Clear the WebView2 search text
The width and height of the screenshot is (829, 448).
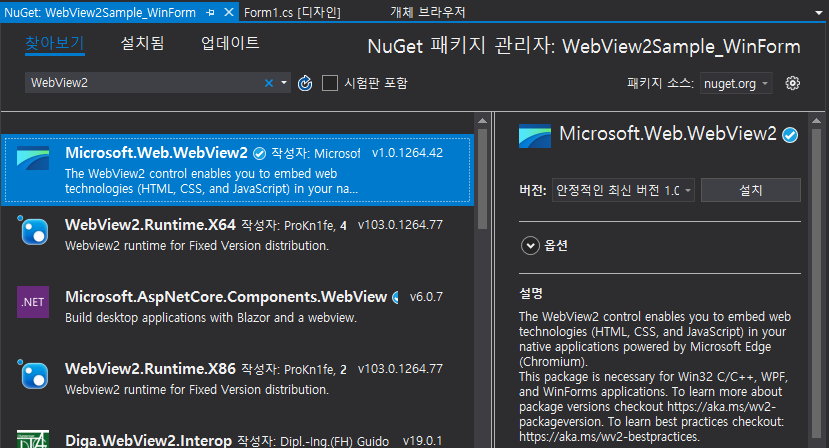pos(269,83)
